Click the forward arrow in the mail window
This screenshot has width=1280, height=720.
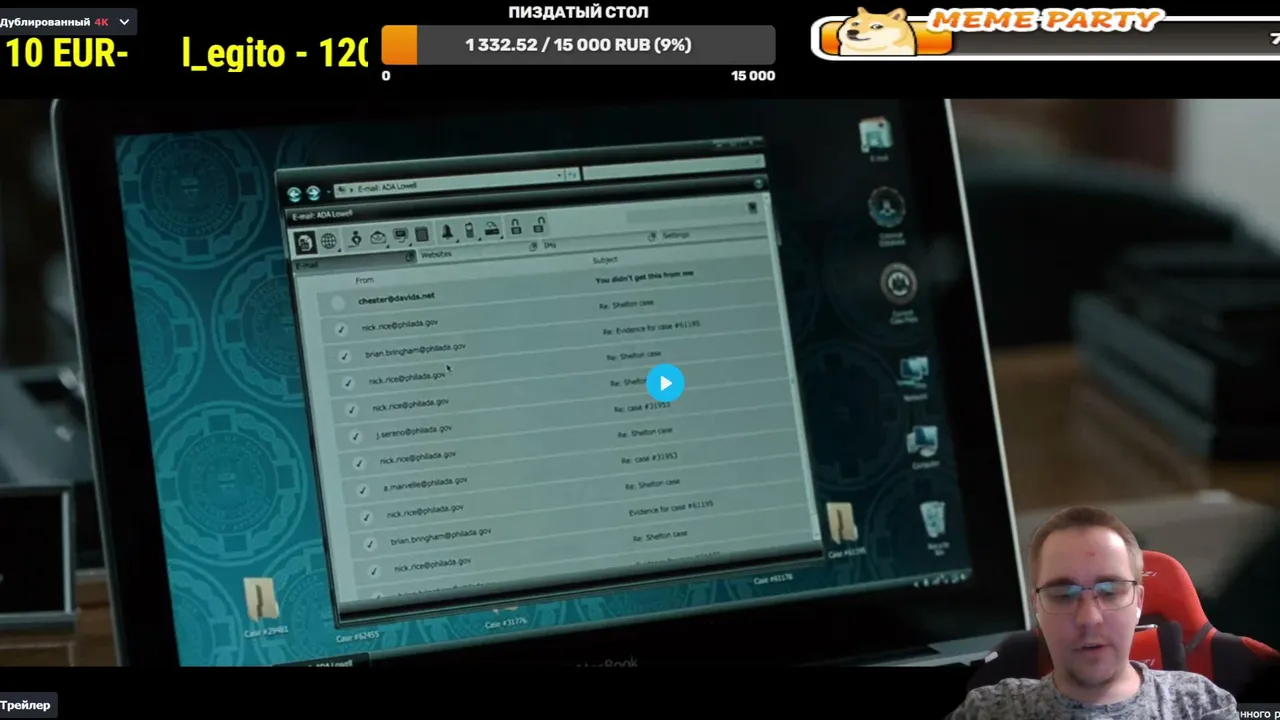pos(313,193)
